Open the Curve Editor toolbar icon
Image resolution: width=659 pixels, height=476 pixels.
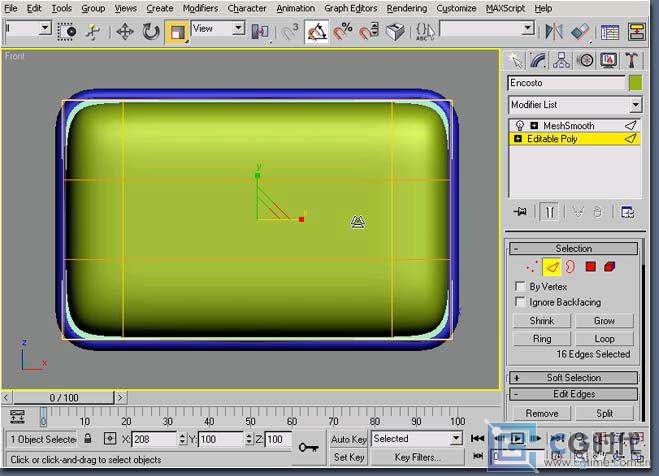point(637,32)
